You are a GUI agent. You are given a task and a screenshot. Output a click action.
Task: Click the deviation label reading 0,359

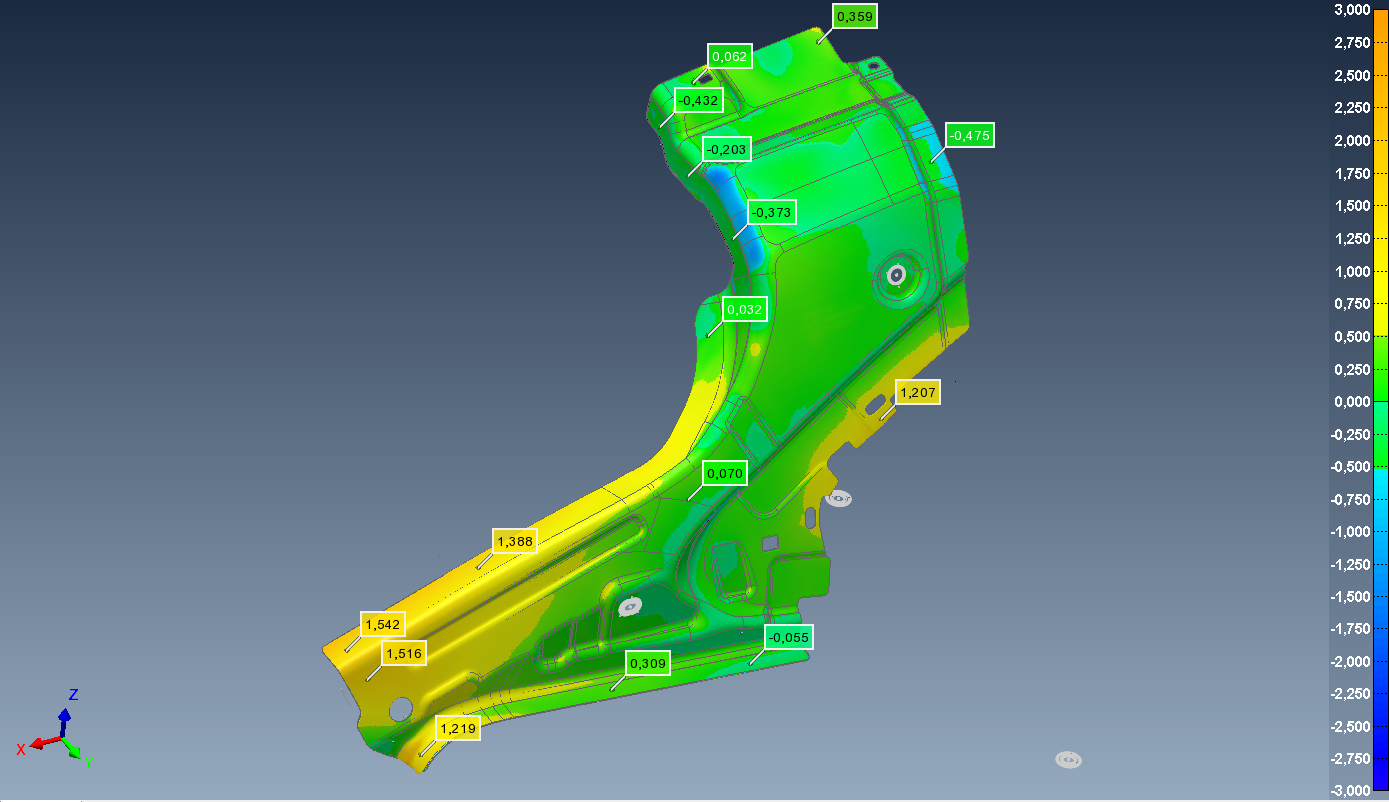tap(854, 16)
